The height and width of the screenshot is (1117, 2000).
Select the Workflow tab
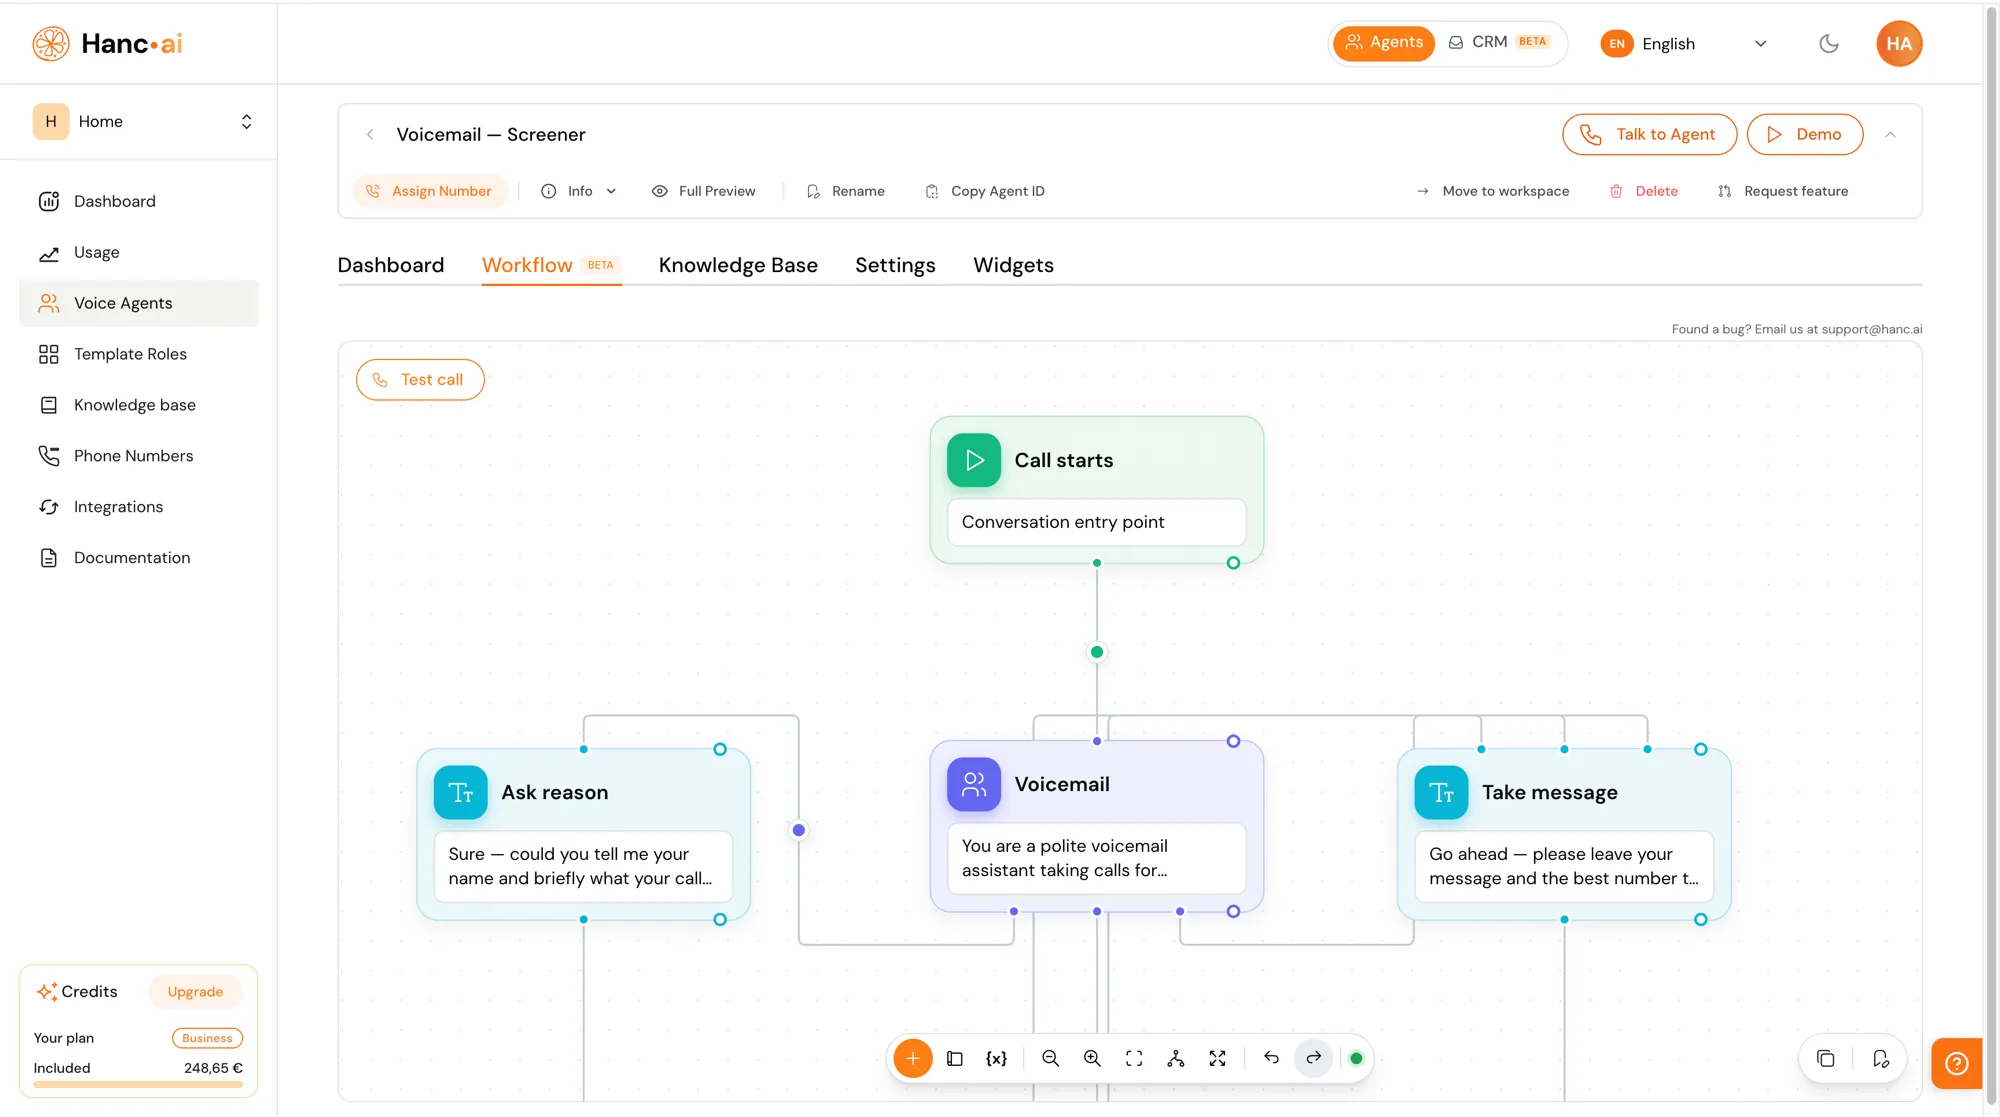[551, 265]
